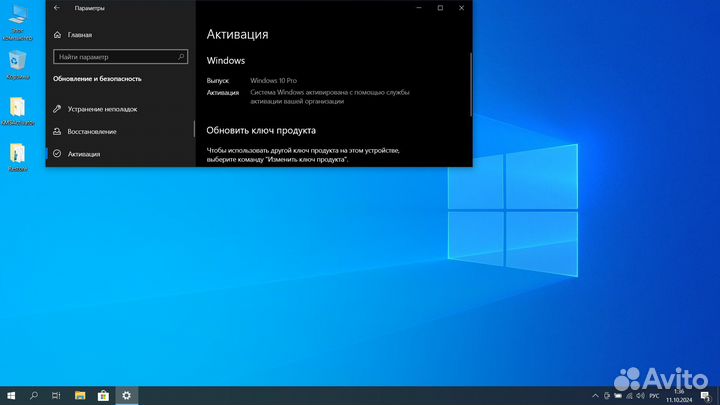The width and height of the screenshot is (720, 405).
Task: Open Microsoft Store from taskbar
Action: click(x=103, y=395)
